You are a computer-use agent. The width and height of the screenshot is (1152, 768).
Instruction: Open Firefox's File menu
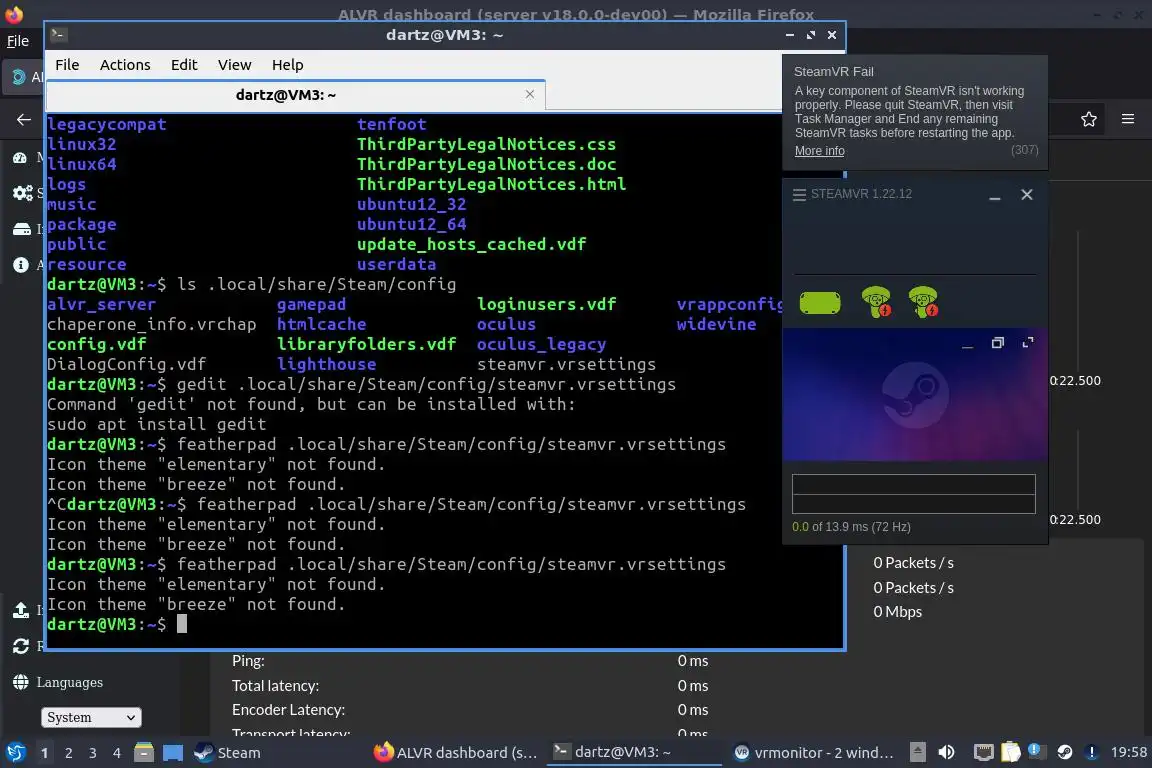click(18, 41)
